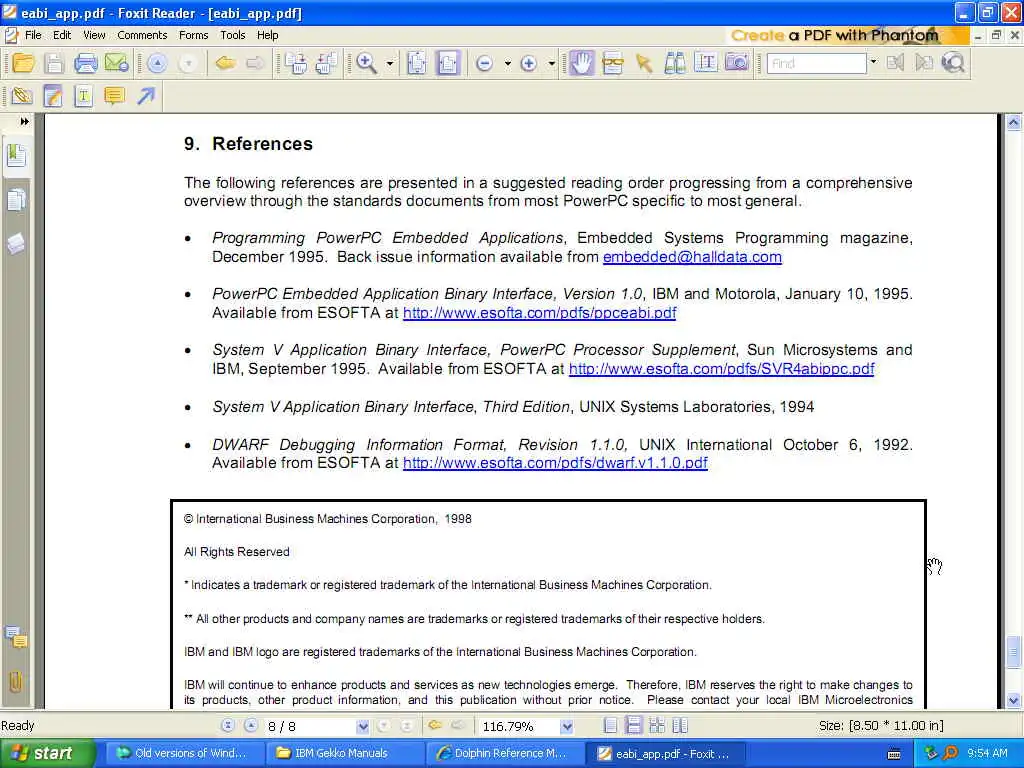
Task: Click the advanced search magnifier icon
Action: click(954, 63)
